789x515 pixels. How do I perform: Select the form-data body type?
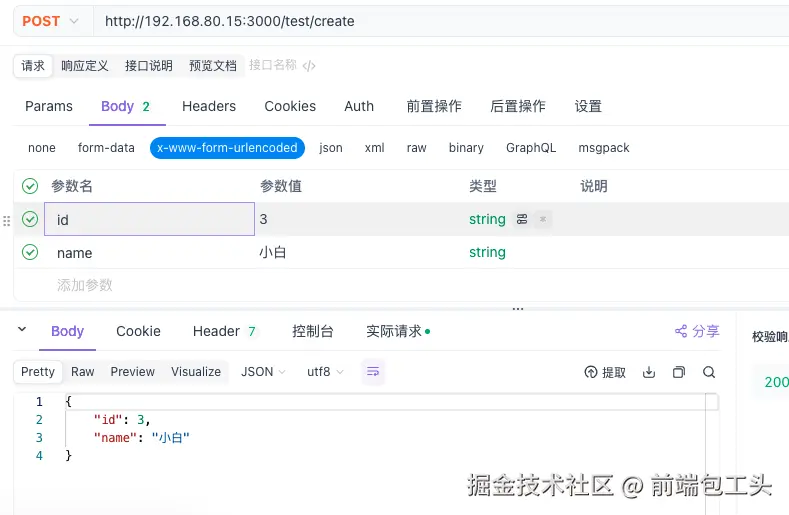[106, 148]
